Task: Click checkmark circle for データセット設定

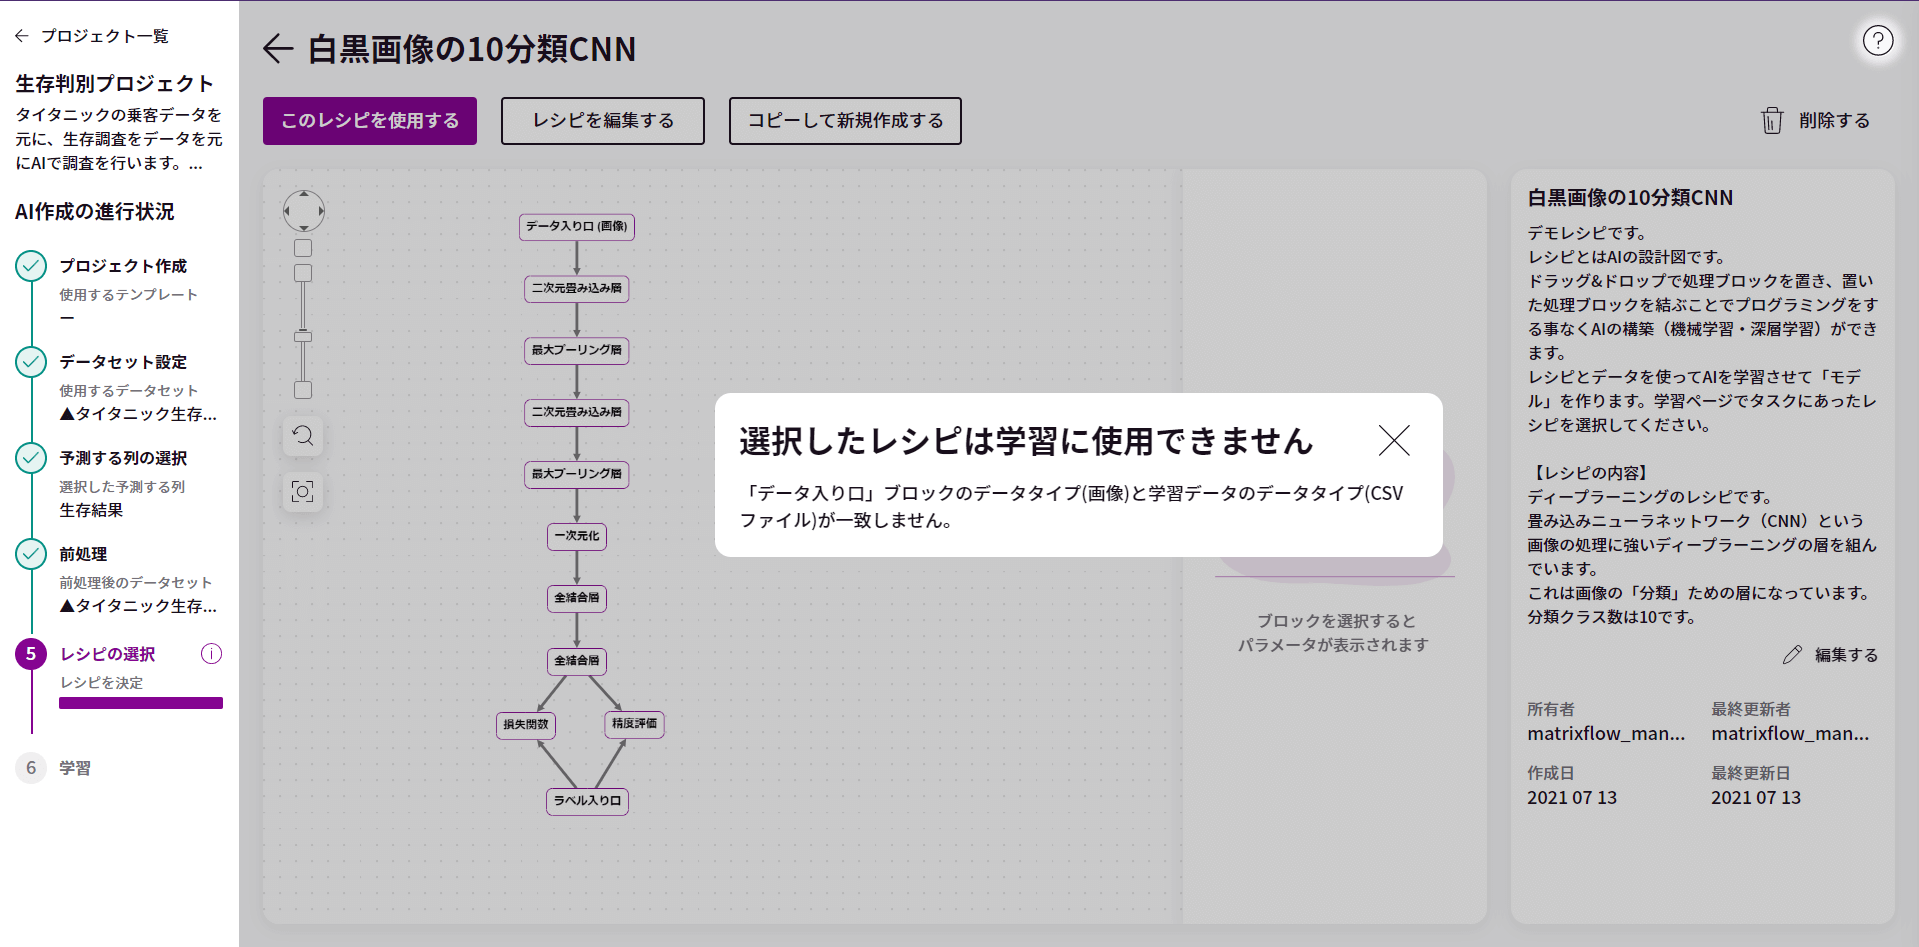Action: coord(31,362)
